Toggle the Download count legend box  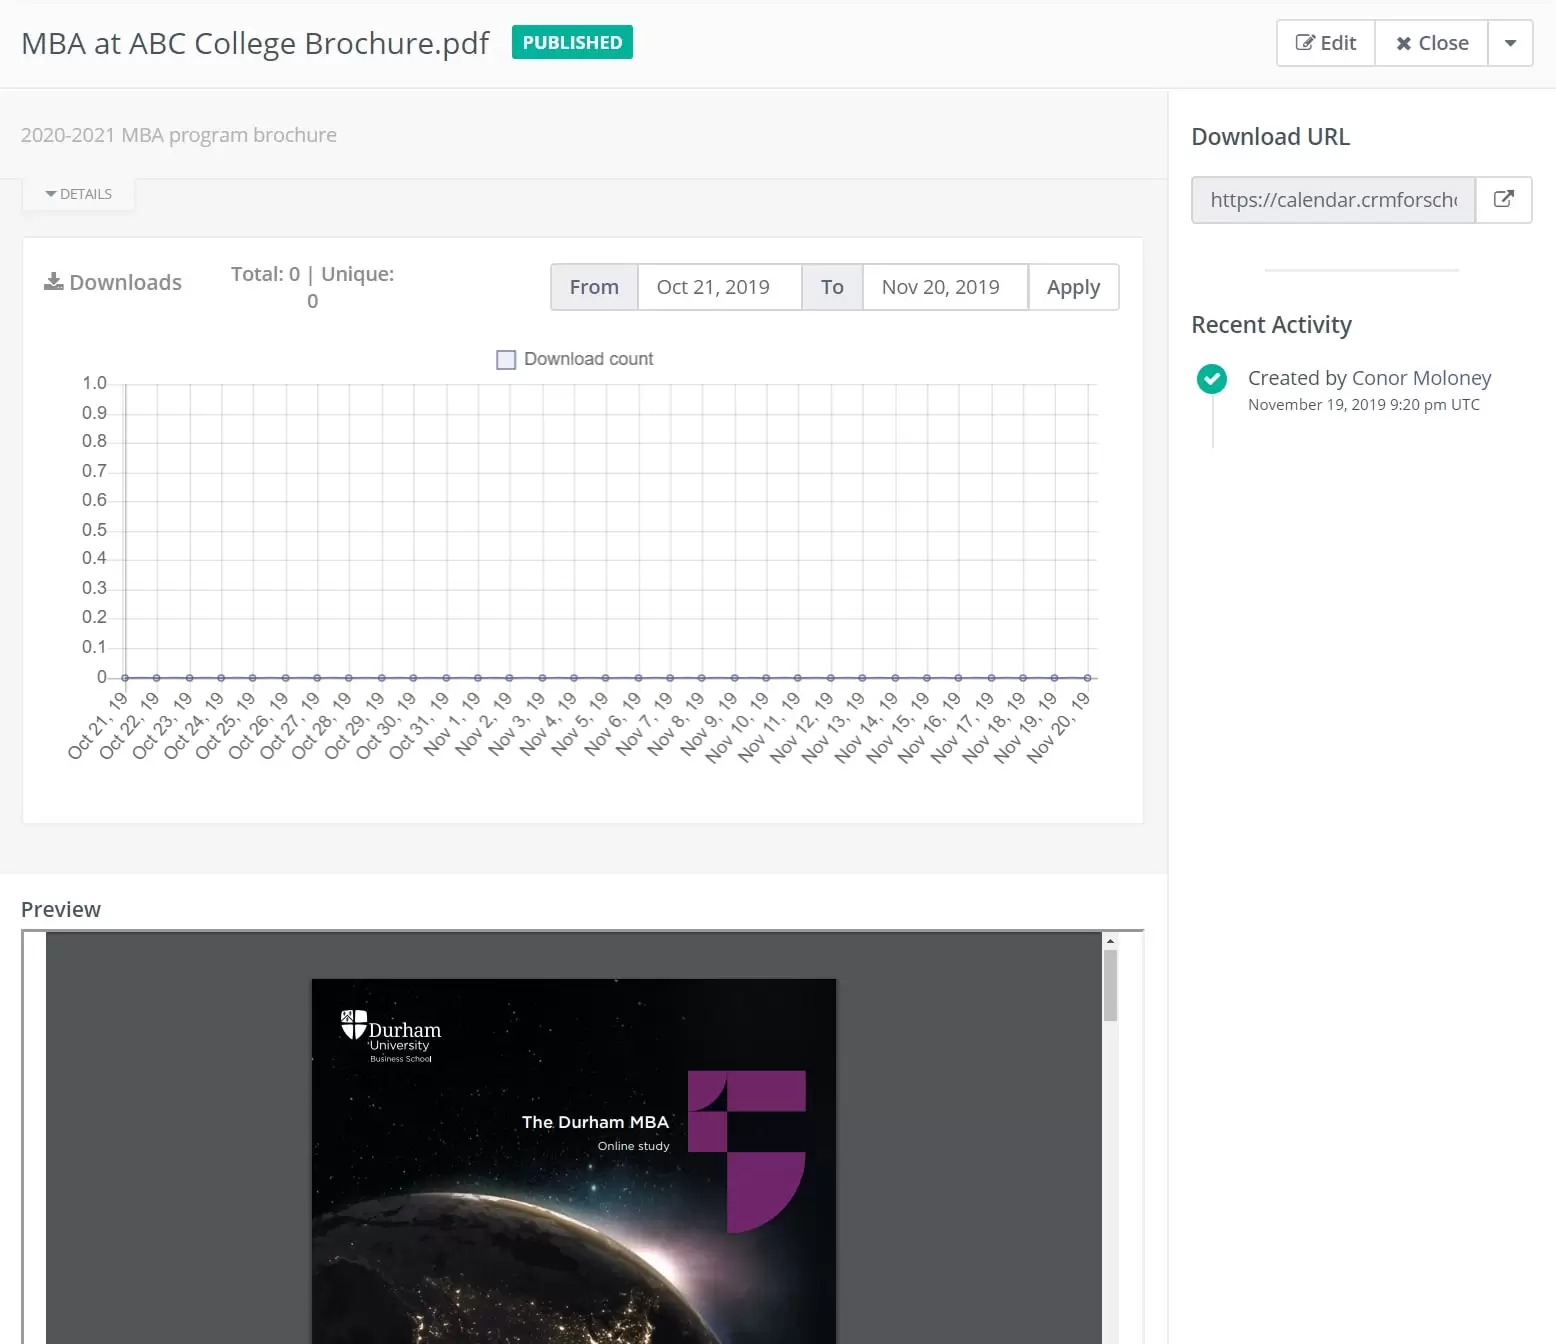(506, 359)
